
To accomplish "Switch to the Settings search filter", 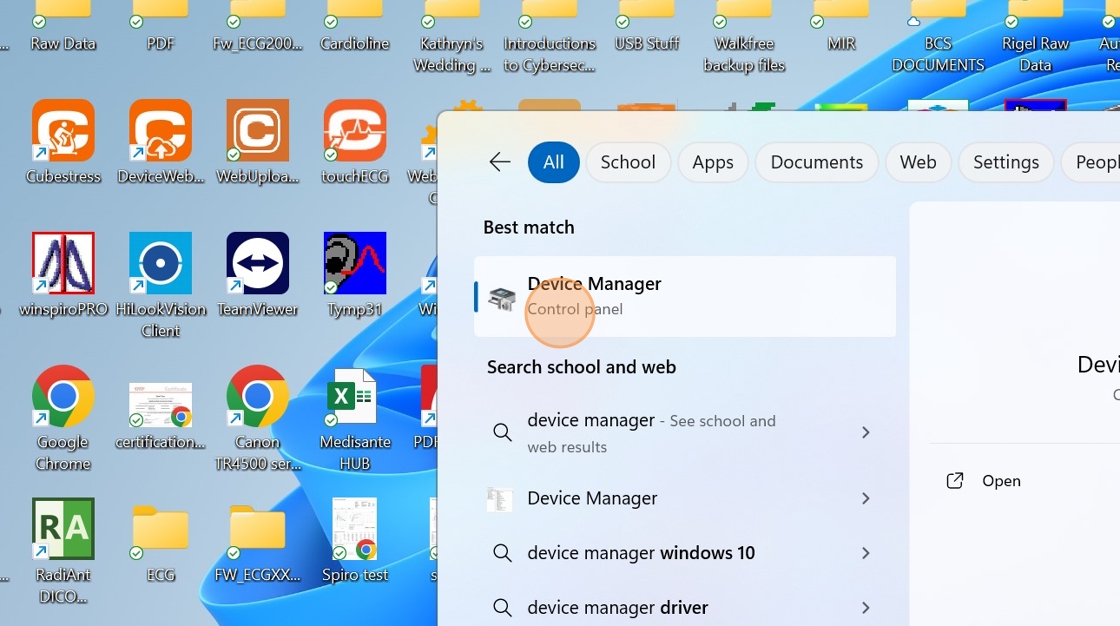I will [x=1006, y=162].
